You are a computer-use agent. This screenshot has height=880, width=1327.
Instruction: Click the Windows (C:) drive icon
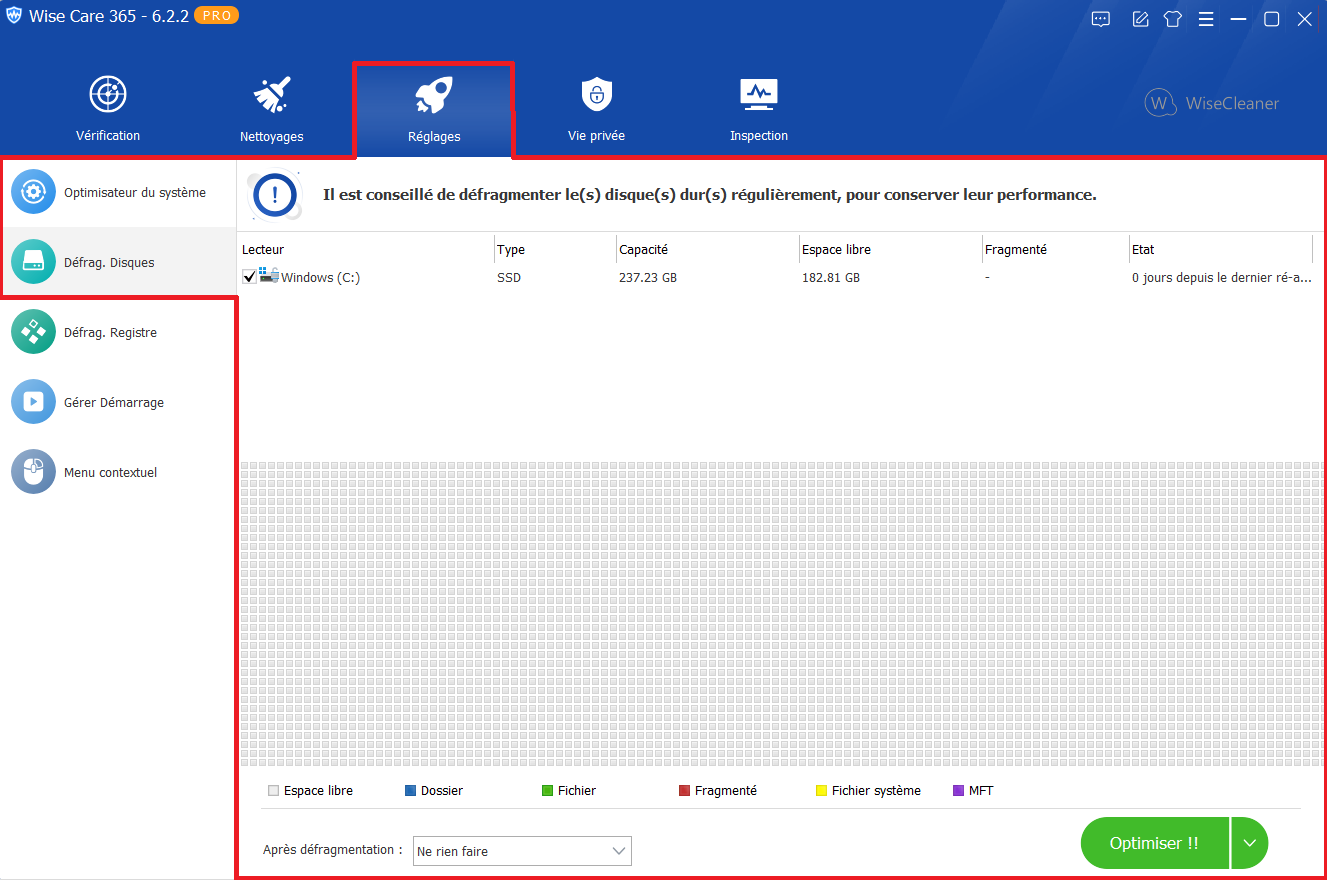(x=269, y=276)
